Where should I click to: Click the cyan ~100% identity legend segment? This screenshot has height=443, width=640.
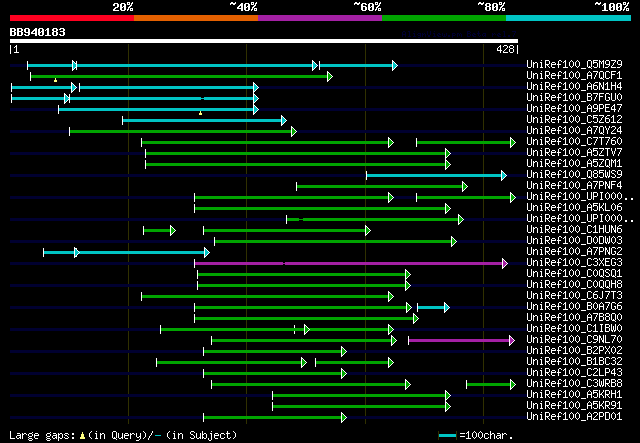click(x=569, y=18)
